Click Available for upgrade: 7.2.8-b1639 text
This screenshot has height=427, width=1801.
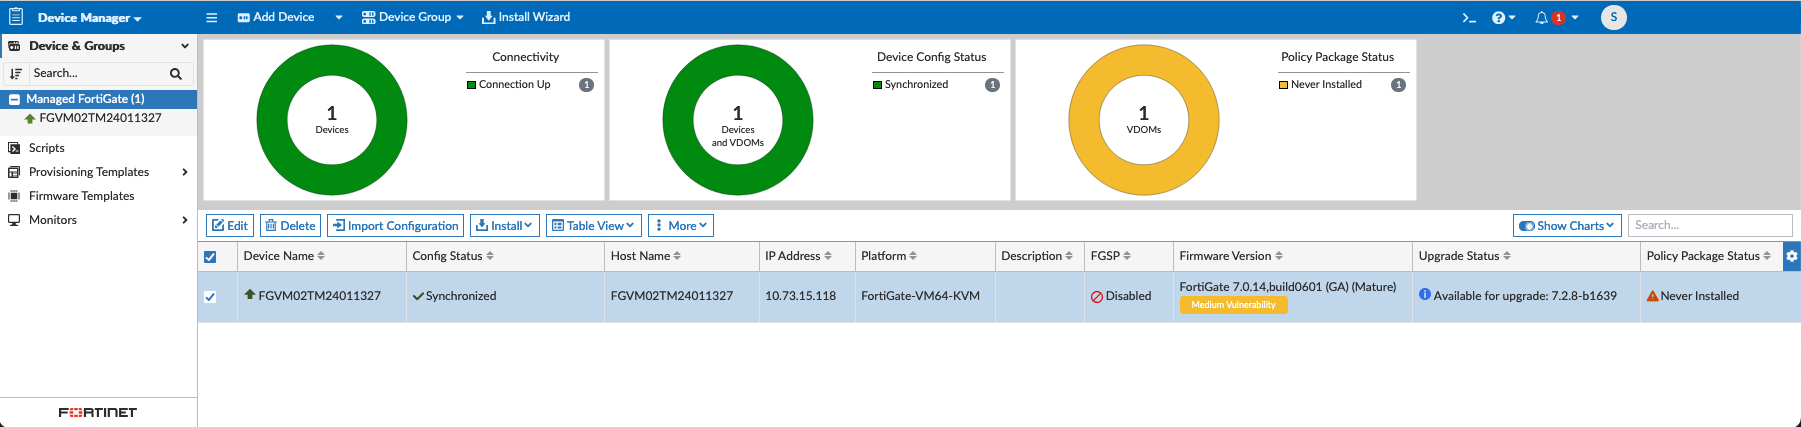tap(1525, 296)
